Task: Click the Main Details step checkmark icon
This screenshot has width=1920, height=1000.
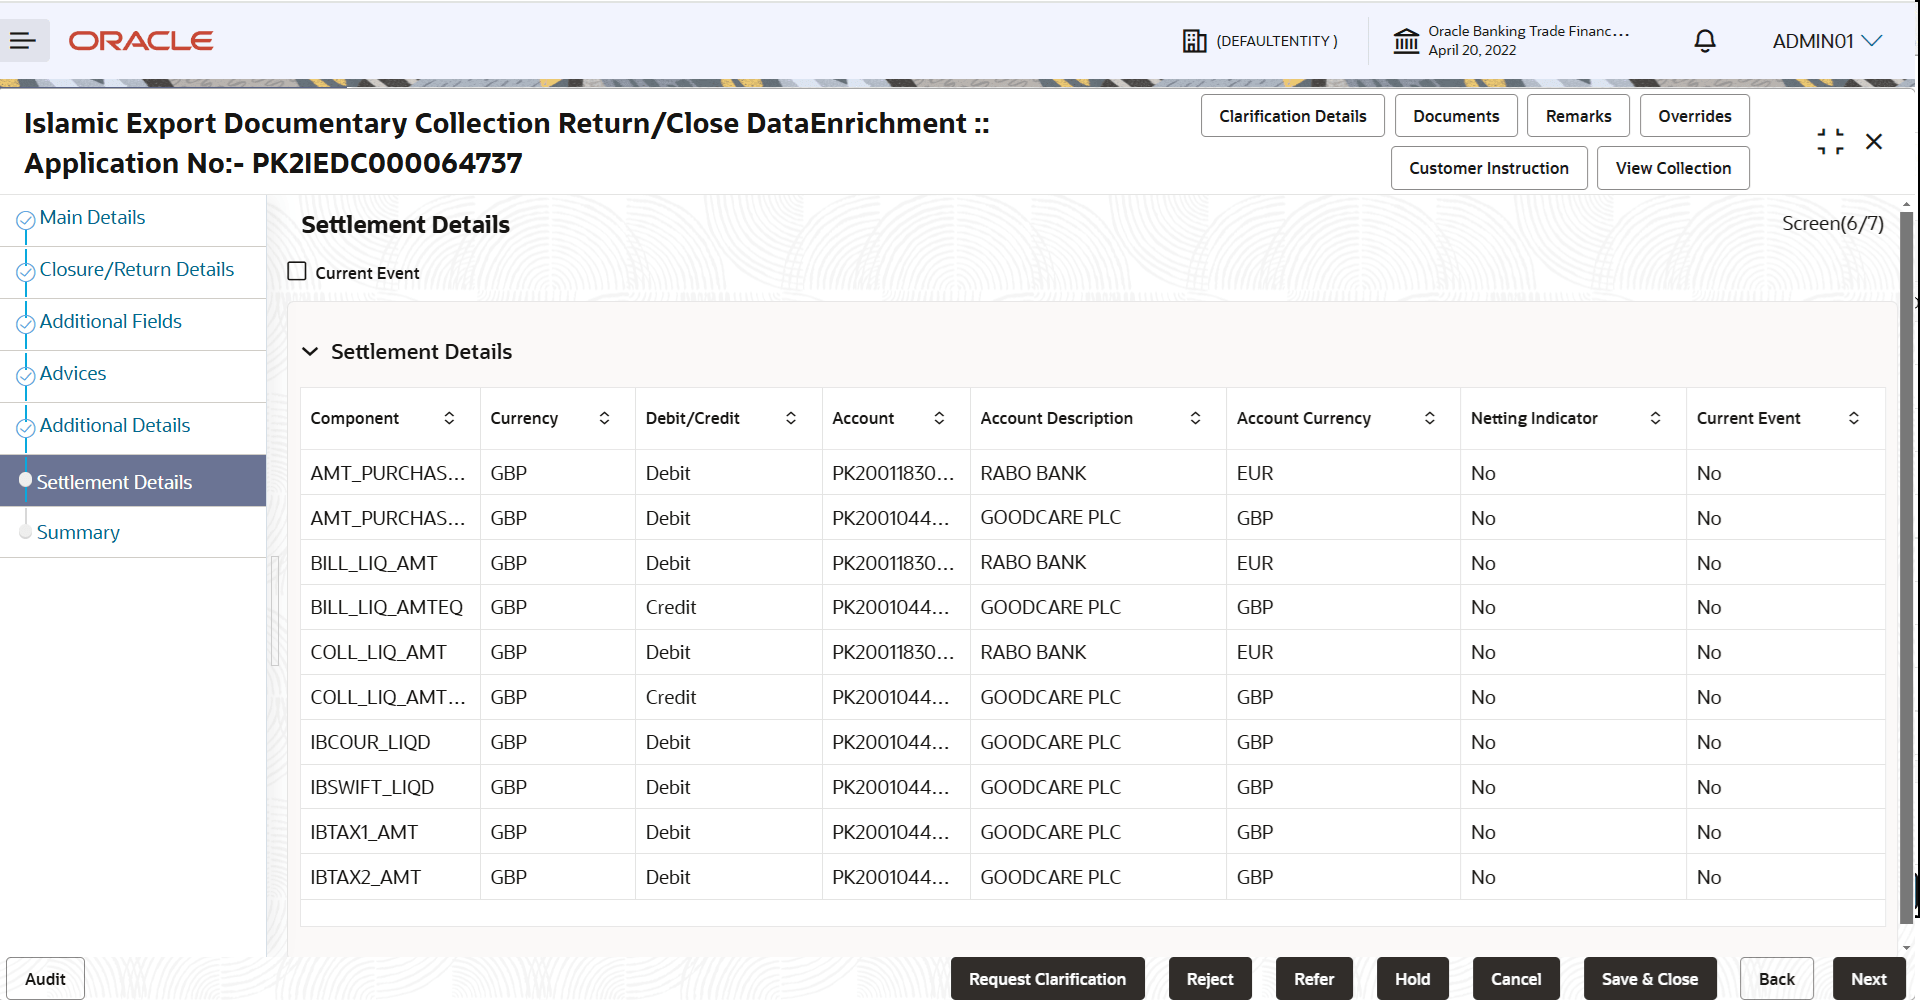Action: click(x=26, y=220)
